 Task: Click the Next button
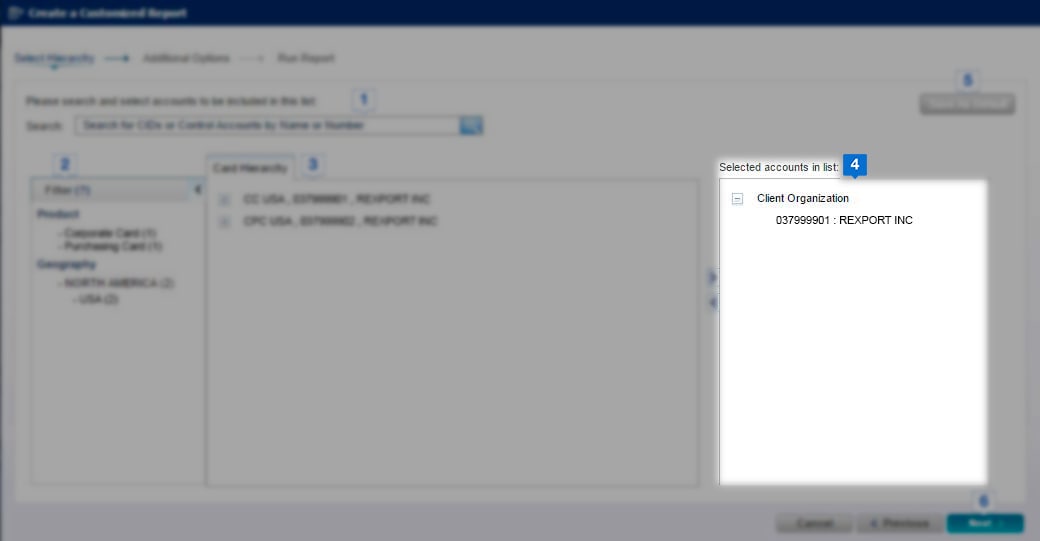coord(985,523)
